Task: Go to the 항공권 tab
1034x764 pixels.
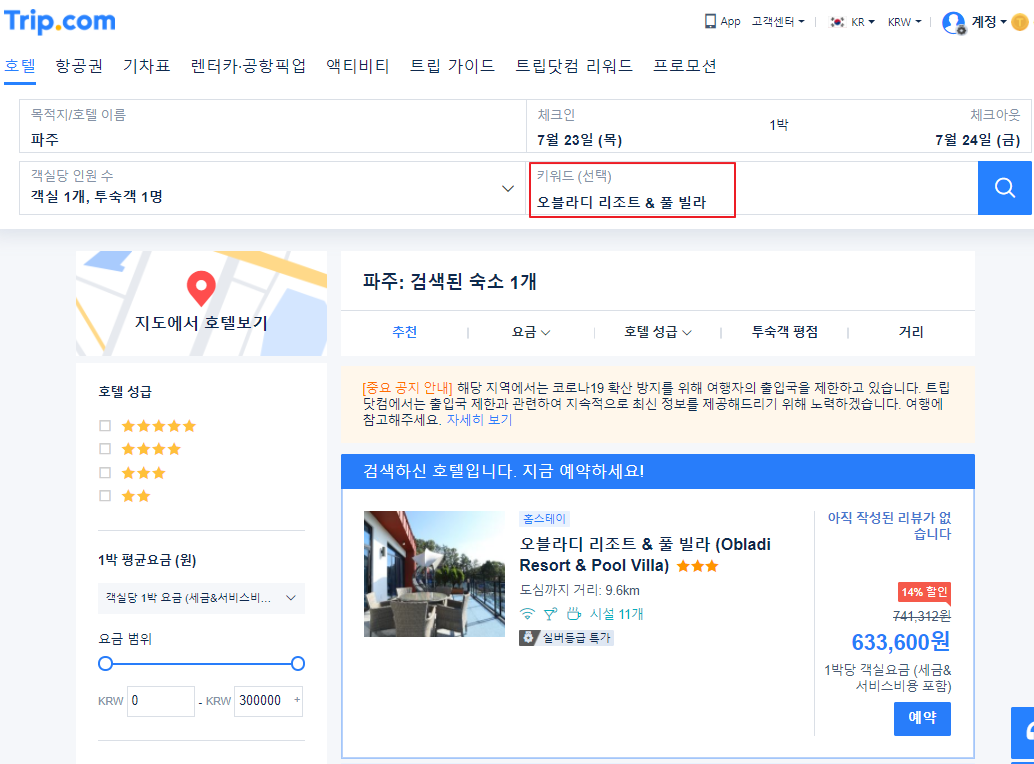Action: pyautogui.click(x=79, y=66)
